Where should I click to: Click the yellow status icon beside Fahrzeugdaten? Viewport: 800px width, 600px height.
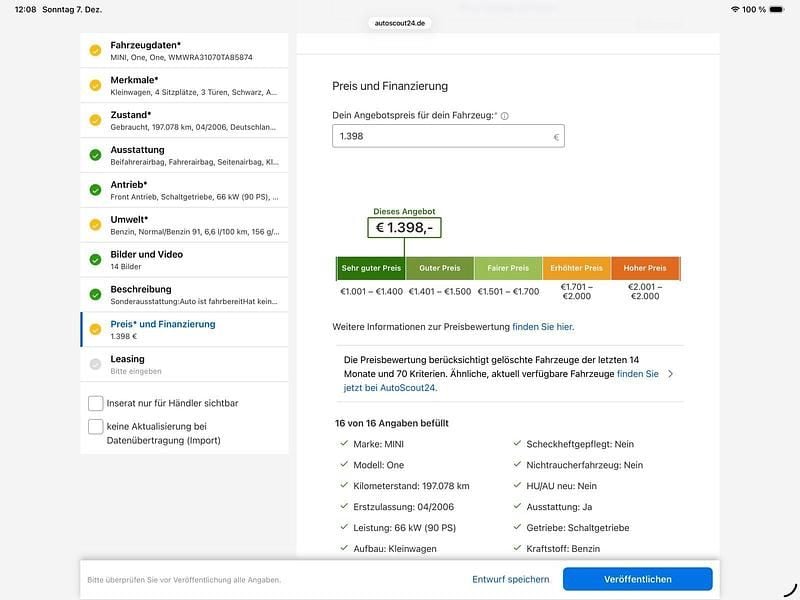pos(95,51)
